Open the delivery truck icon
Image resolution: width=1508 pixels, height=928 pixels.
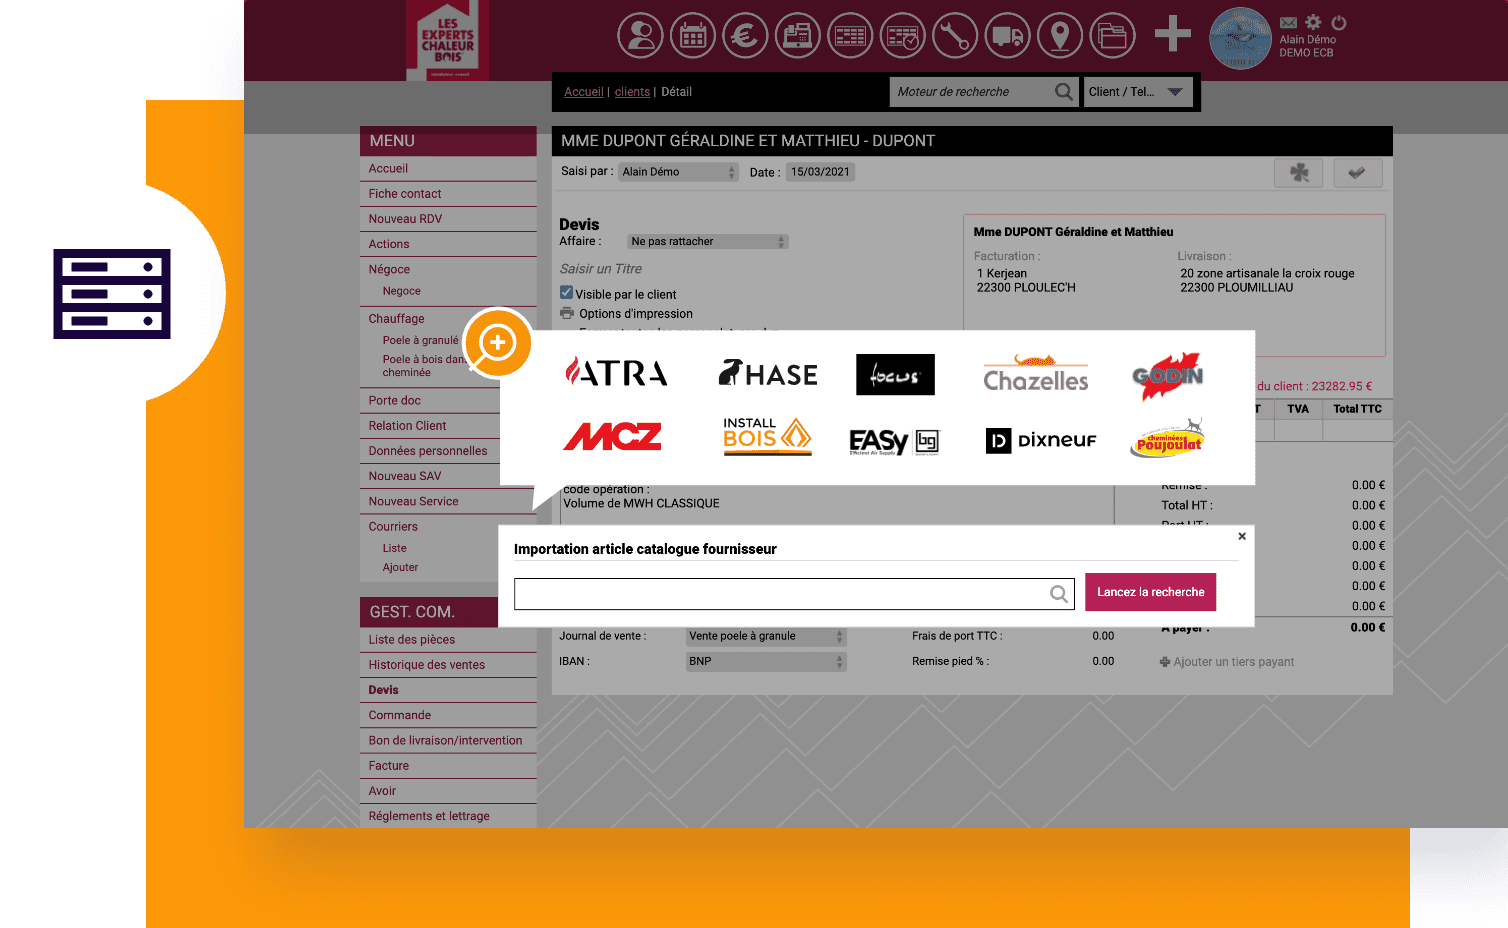pyautogui.click(x=1008, y=35)
